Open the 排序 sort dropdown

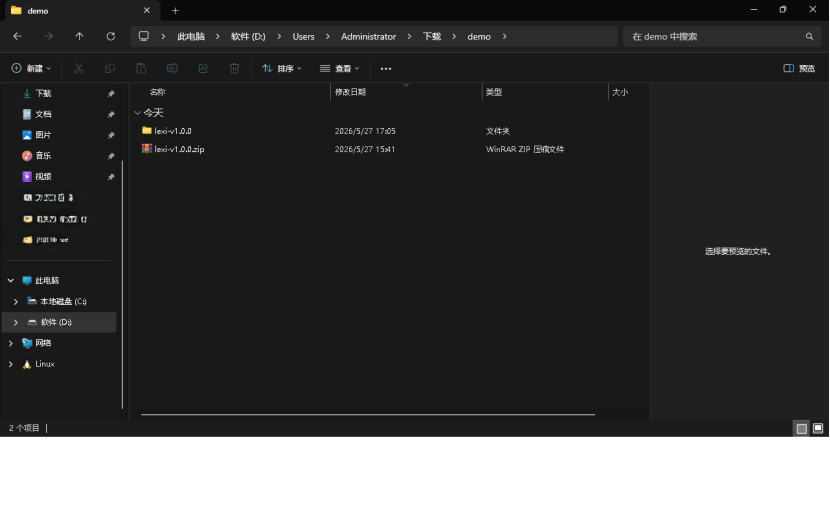point(282,68)
